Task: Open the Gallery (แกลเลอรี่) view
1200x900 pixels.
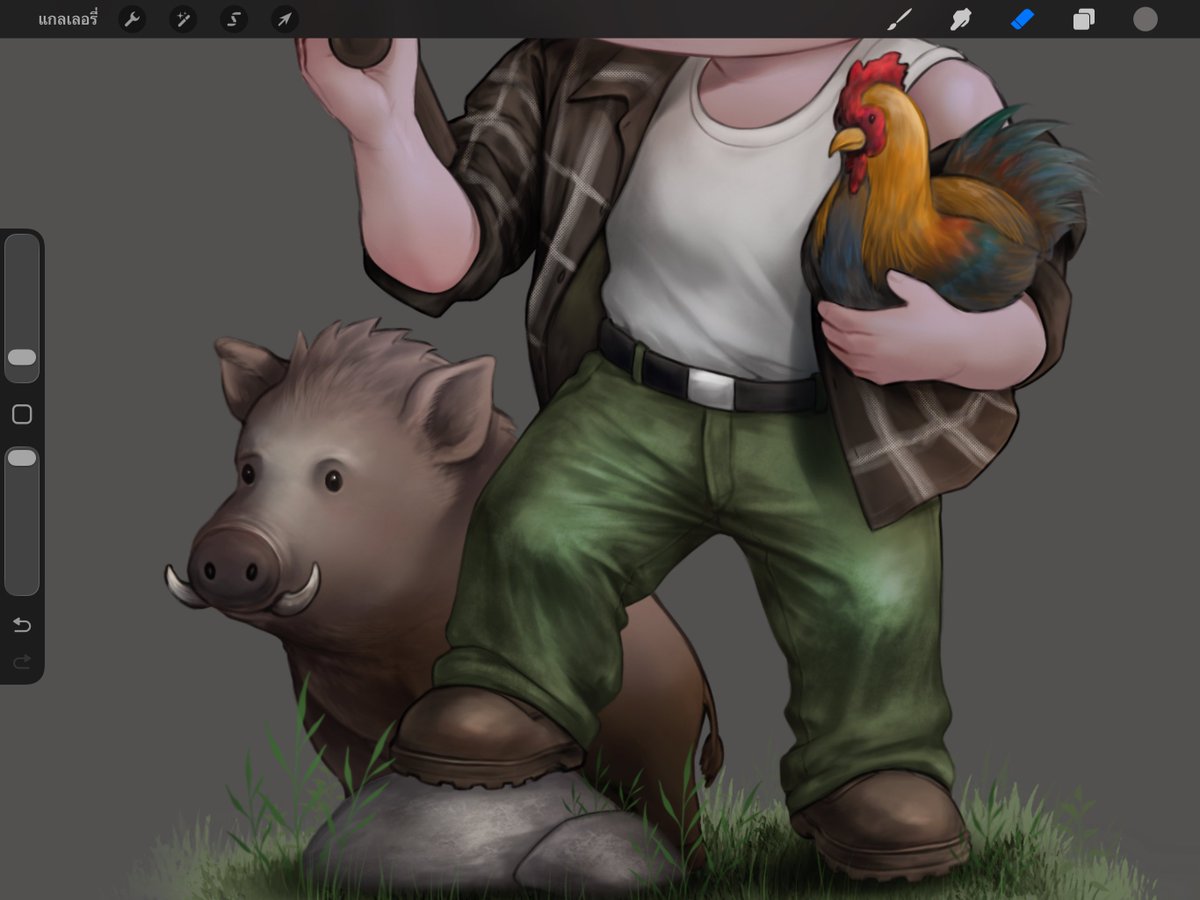Action: pyautogui.click(x=68, y=18)
